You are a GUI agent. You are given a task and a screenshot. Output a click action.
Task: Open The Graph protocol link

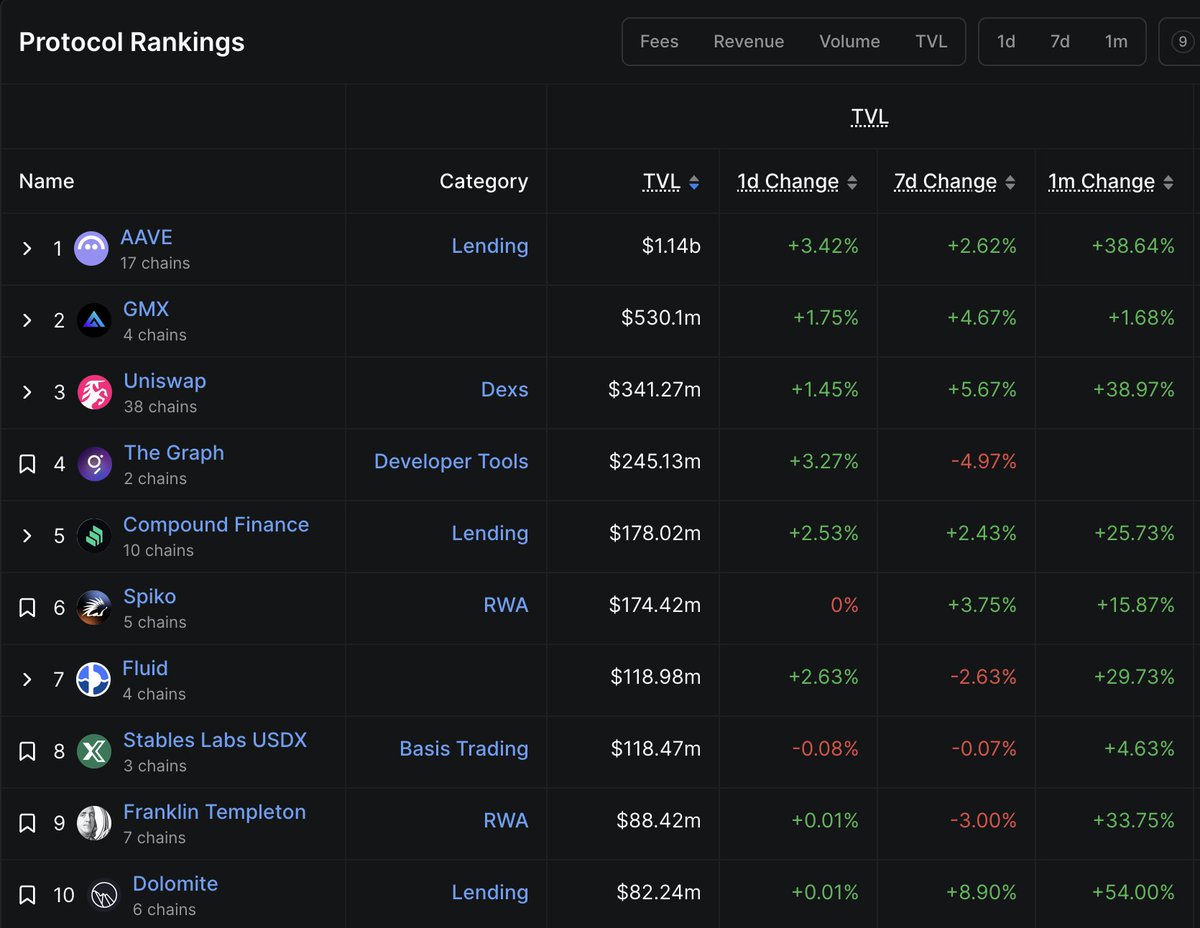coord(174,453)
